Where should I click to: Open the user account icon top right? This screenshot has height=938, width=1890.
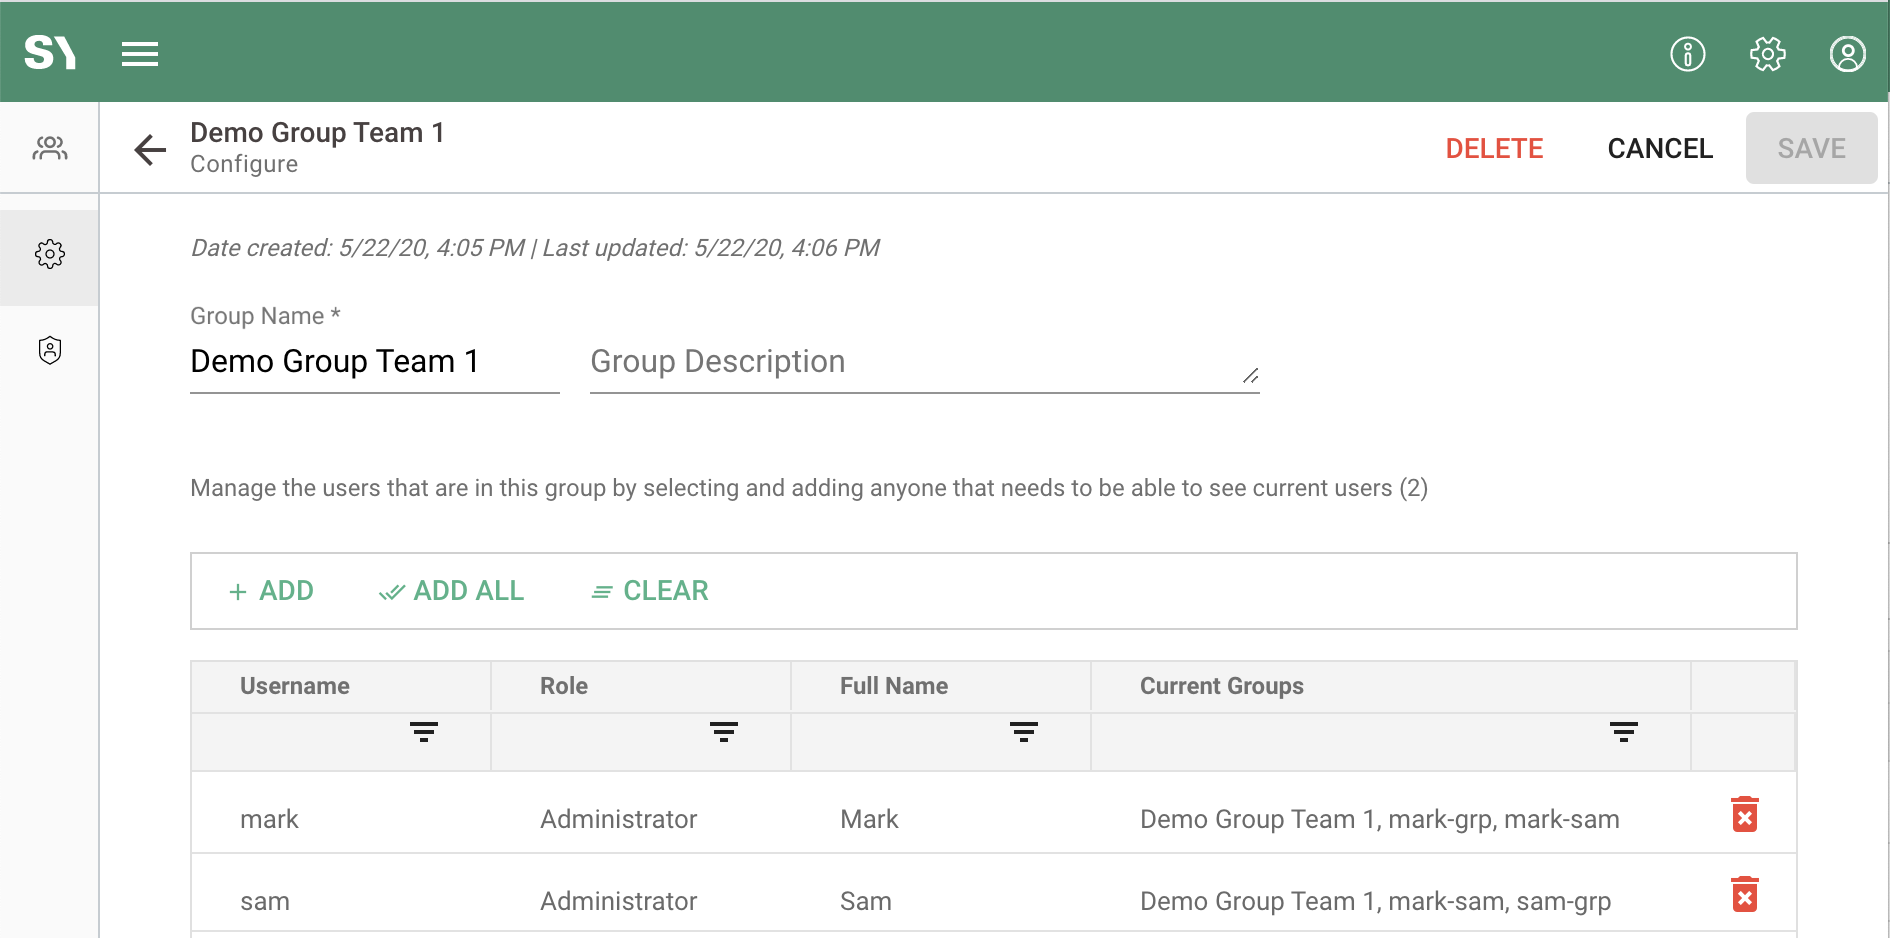[1848, 54]
